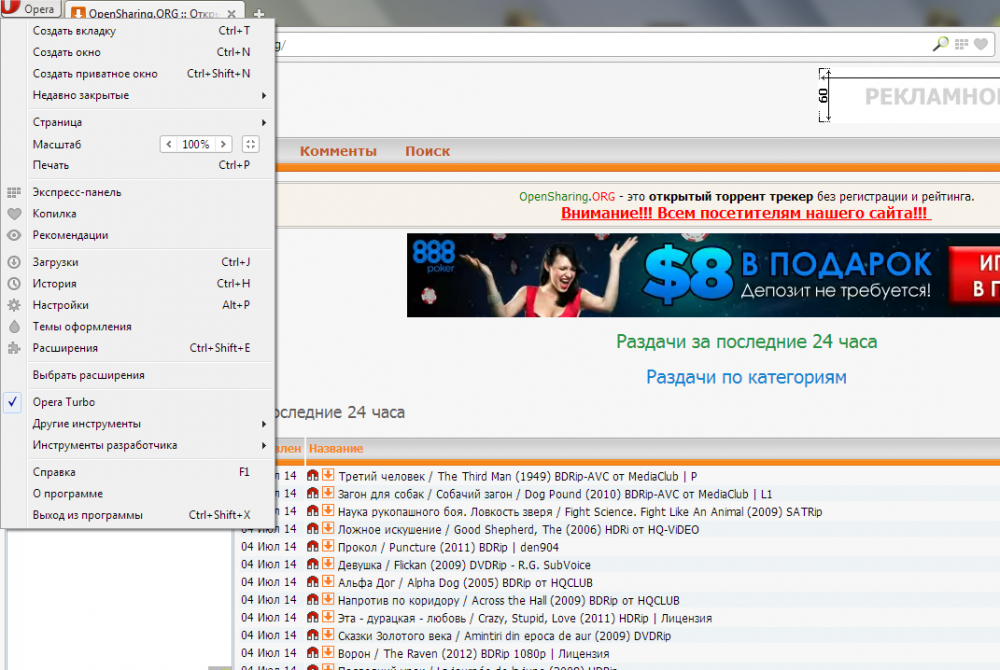Open the 'Поиск' site tab
The width and height of the screenshot is (1000, 670).
coord(427,151)
